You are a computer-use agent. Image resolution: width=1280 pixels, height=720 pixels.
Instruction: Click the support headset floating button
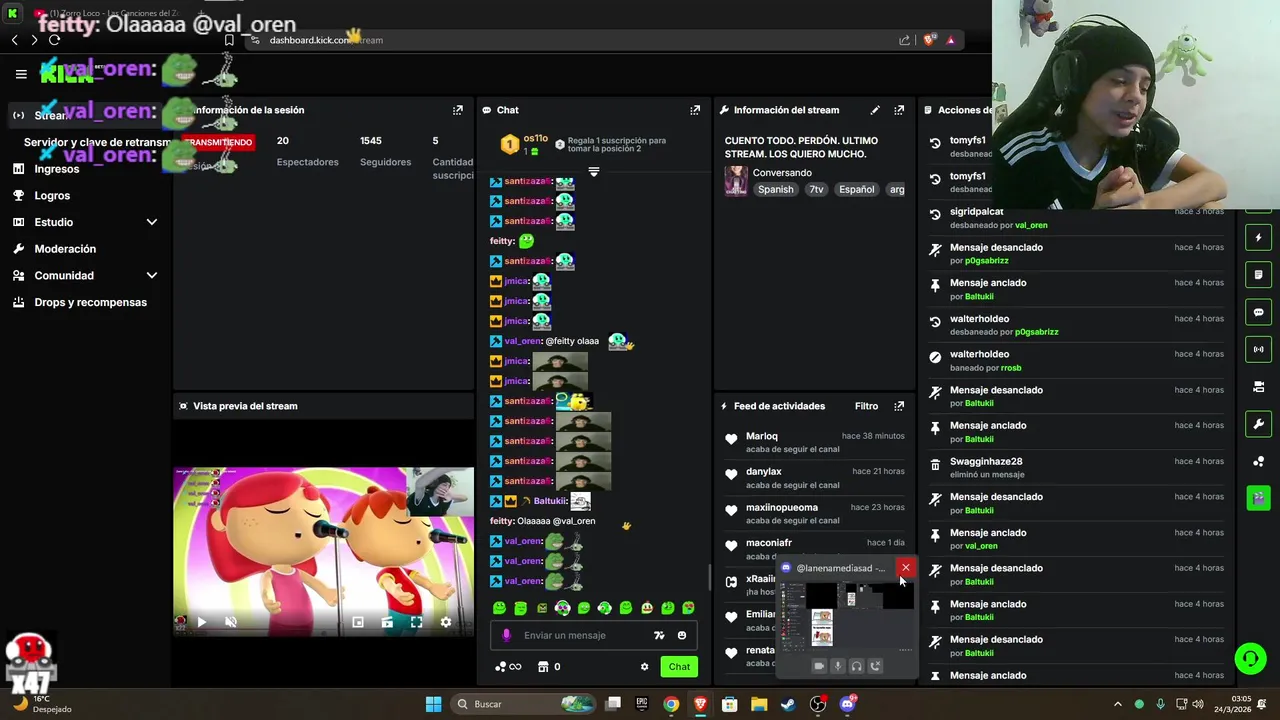tap(1250, 658)
